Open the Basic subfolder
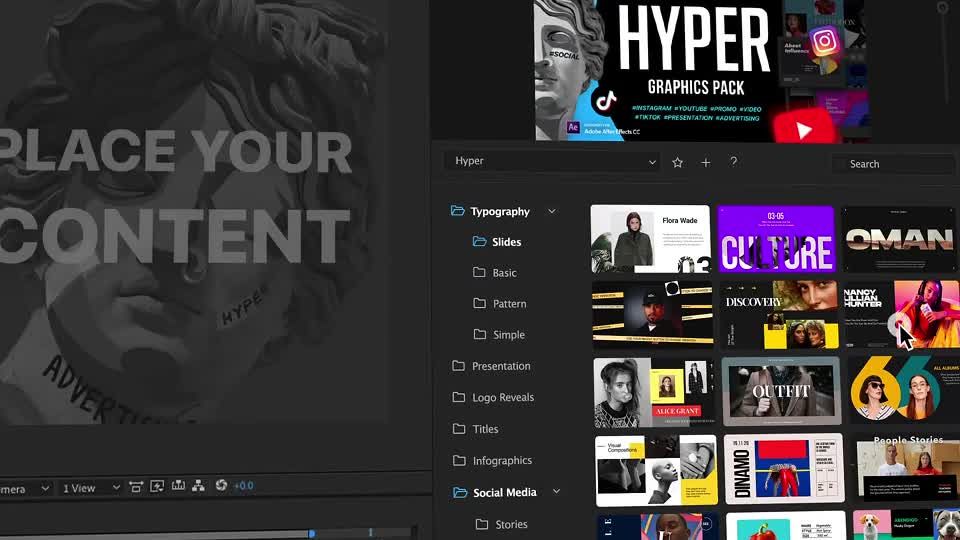This screenshot has width=960, height=540. [495, 272]
